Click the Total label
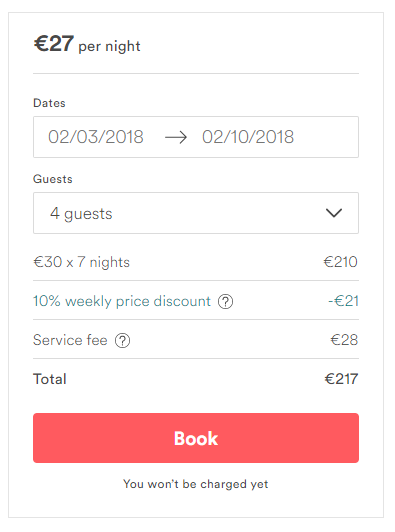 click(x=50, y=379)
